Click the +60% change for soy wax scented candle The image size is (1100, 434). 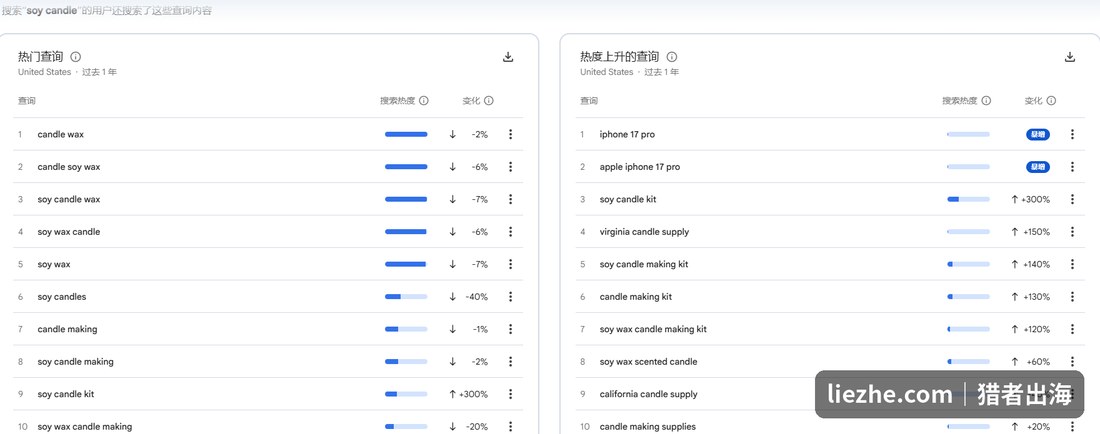(1038, 362)
